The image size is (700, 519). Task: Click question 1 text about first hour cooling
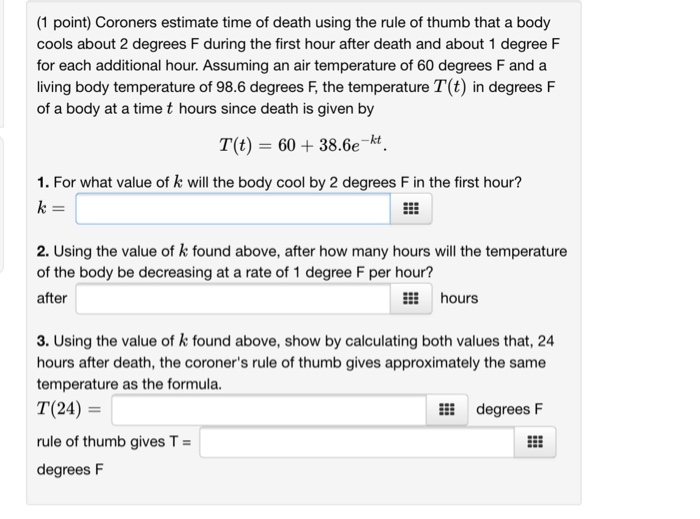tap(278, 183)
